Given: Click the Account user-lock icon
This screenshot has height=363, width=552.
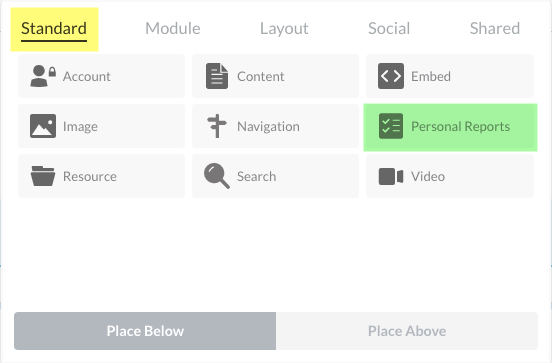Looking at the screenshot, I should click(x=43, y=76).
